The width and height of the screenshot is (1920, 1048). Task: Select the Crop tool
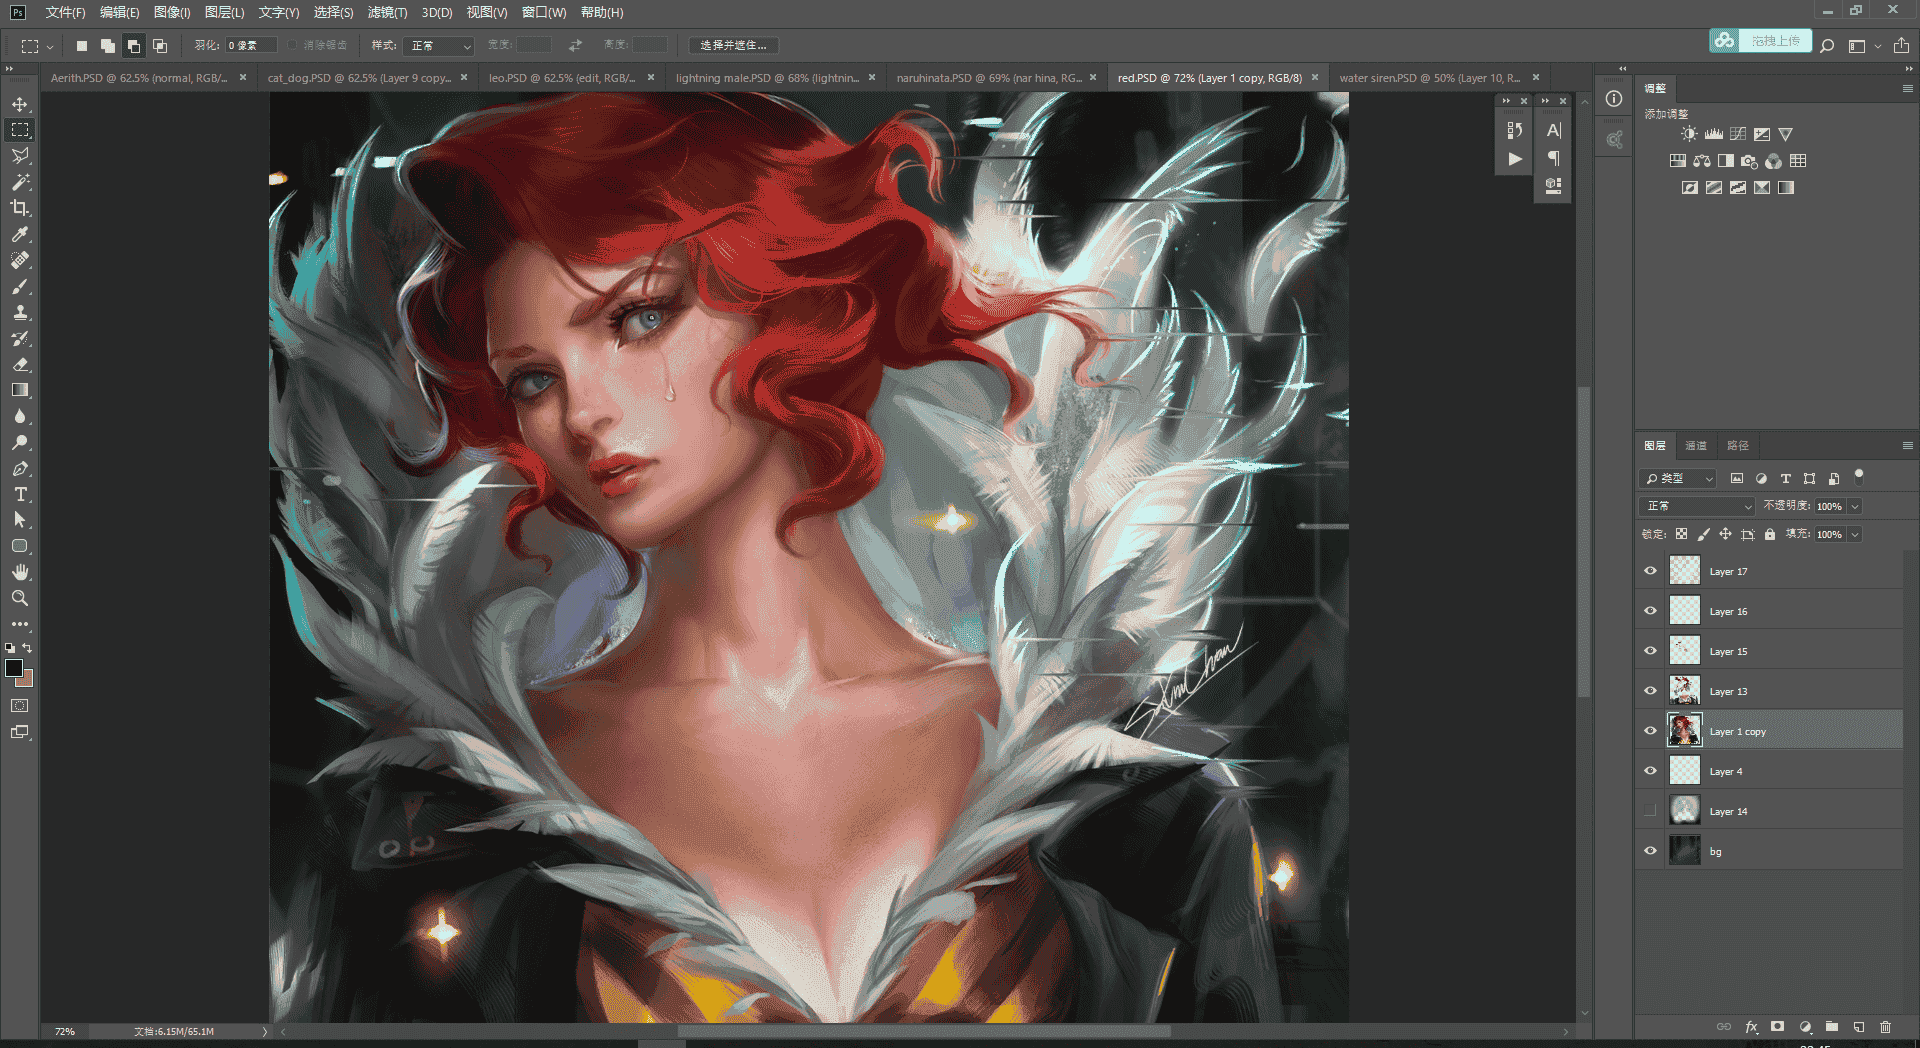pyautogui.click(x=20, y=208)
